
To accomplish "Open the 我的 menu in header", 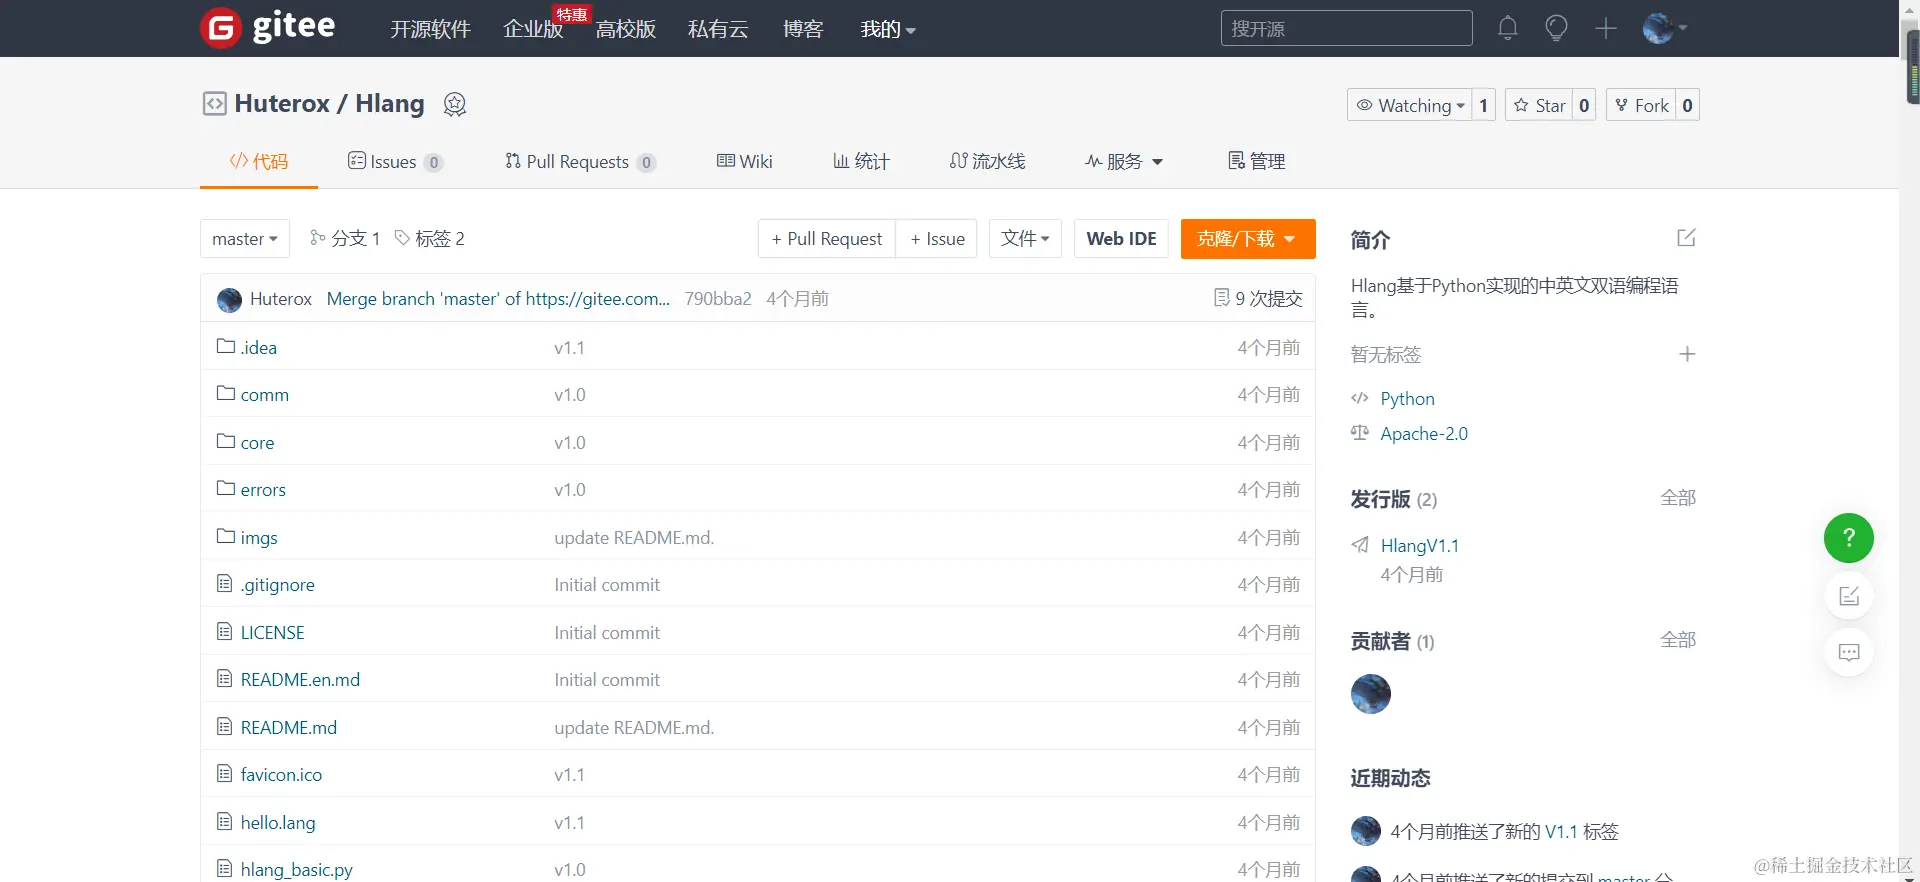I will (888, 29).
